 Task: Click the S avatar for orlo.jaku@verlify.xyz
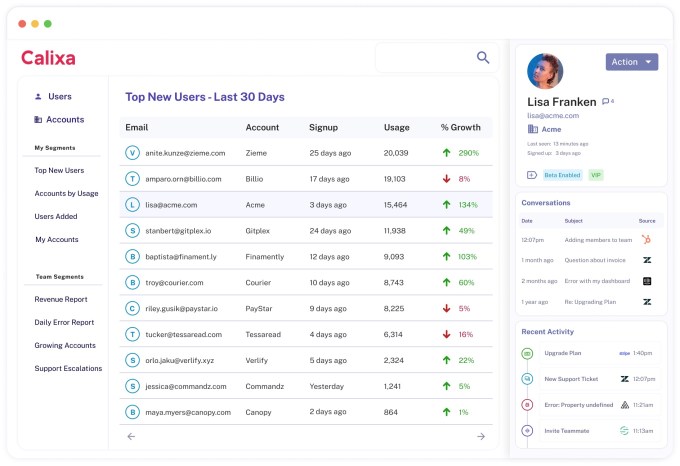click(x=132, y=360)
